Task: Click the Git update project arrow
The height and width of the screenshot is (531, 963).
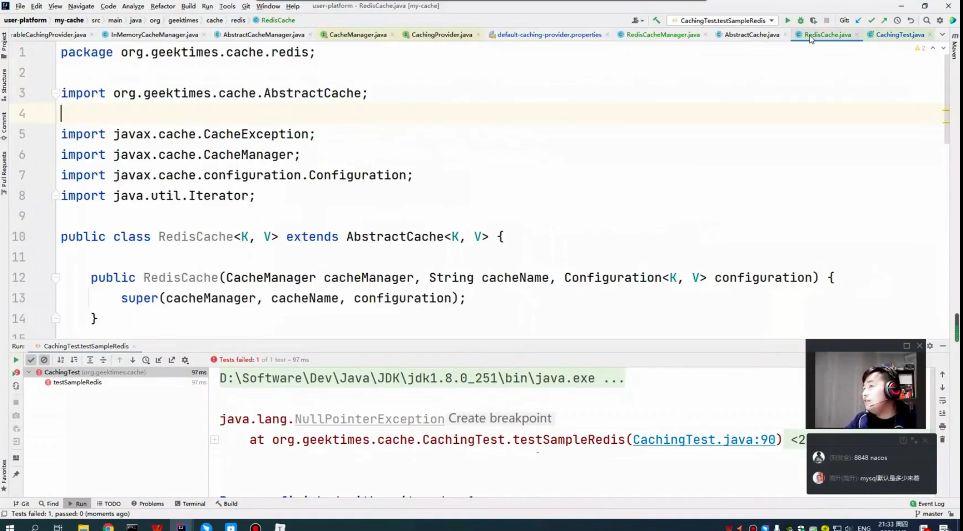Action: point(858,20)
